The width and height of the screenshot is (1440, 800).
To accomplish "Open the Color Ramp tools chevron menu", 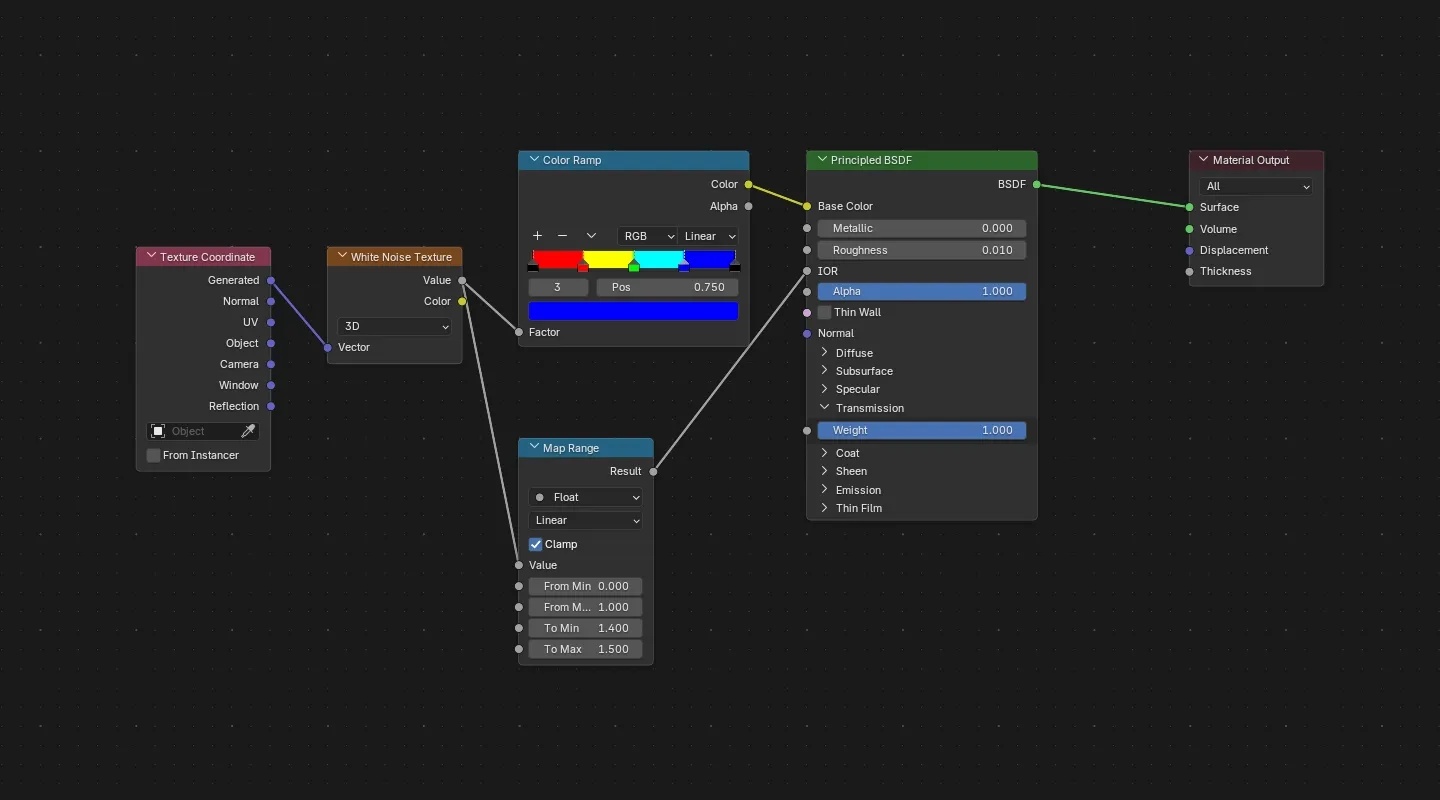I will click(591, 236).
